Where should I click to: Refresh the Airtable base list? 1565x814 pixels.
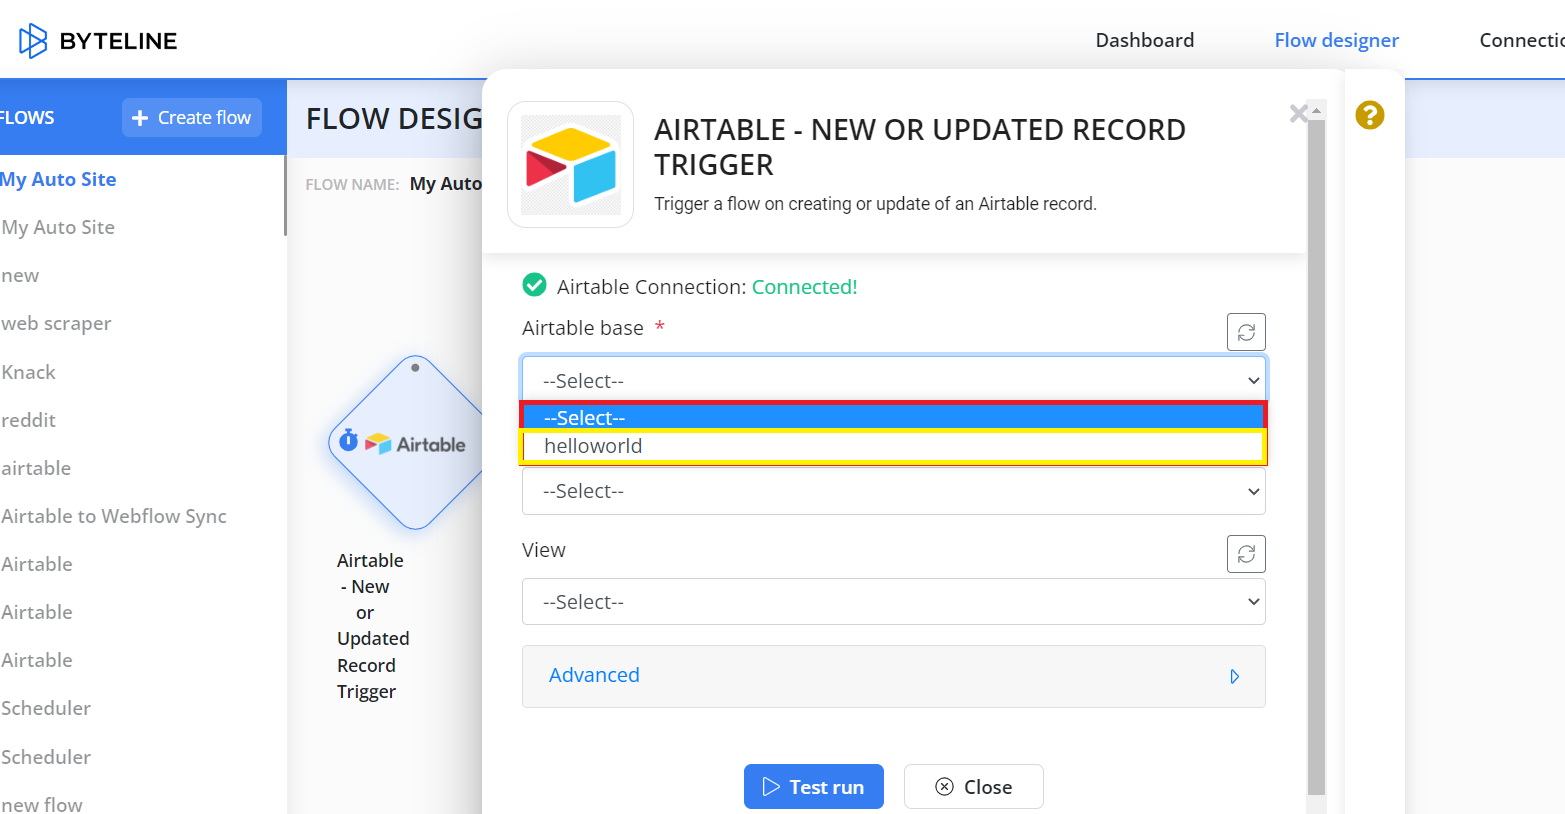point(1246,332)
